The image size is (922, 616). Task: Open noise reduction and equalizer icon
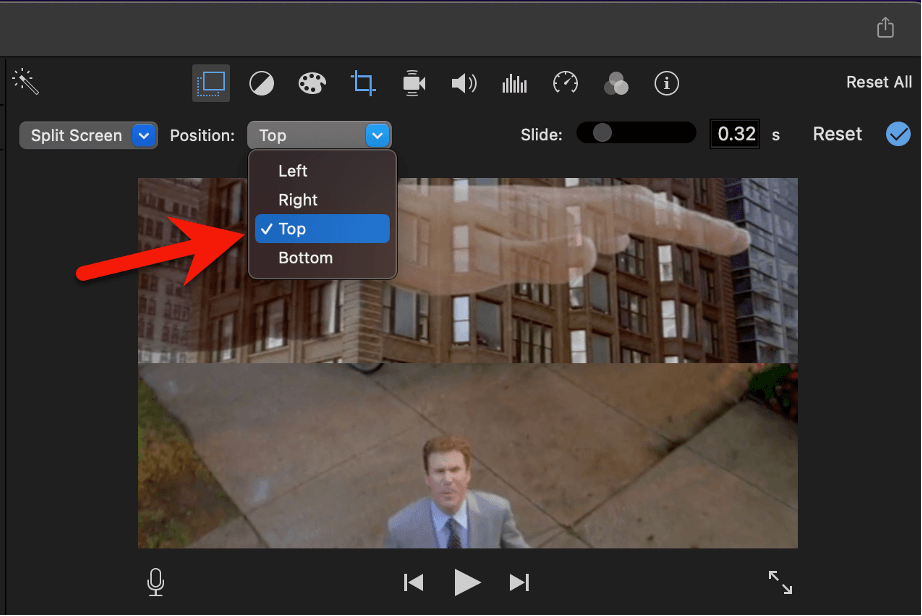point(515,83)
